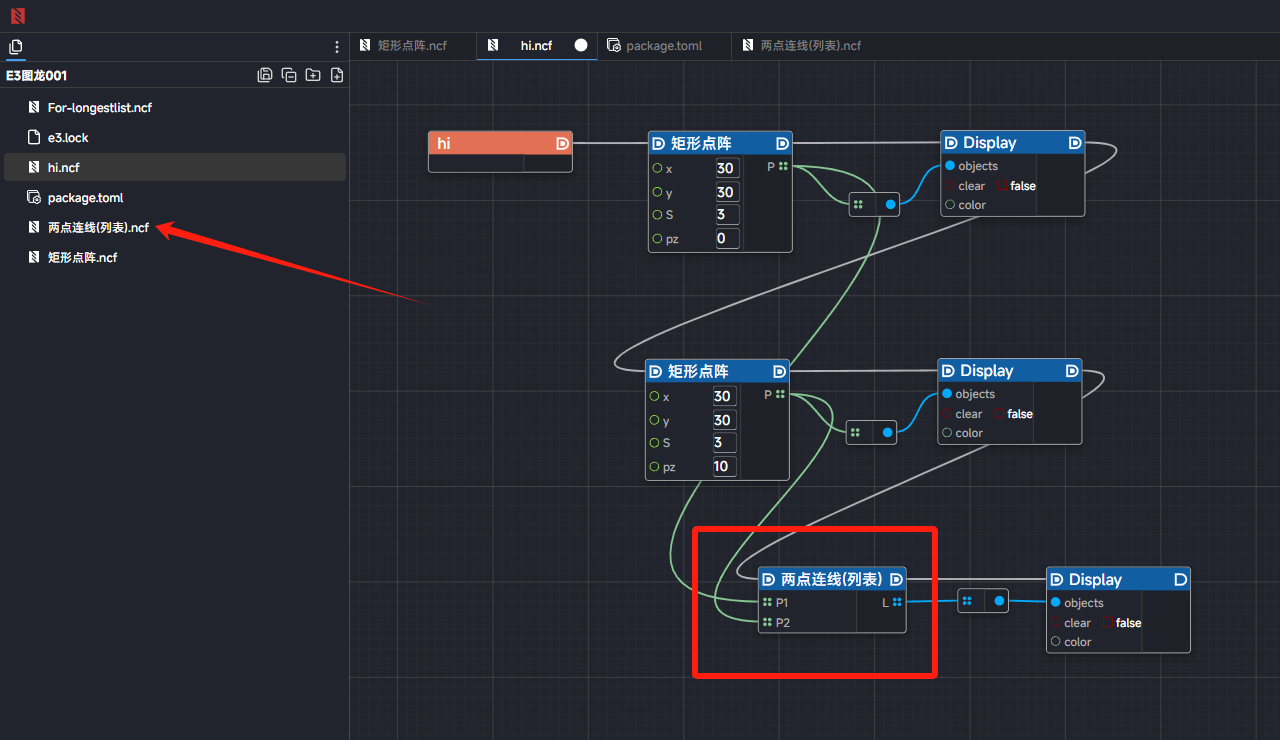Click the pz value field showing 10
Viewport: 1280px width, 740px height.
click(724, 467)
